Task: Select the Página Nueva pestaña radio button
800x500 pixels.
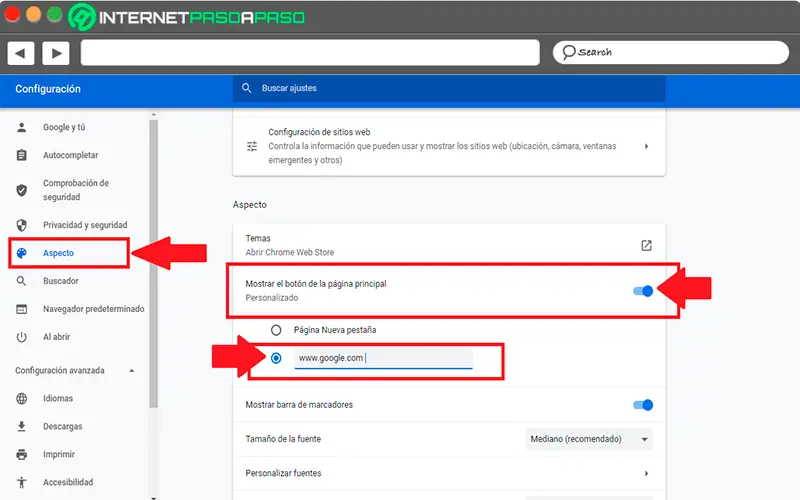Action: click(276, 330)
